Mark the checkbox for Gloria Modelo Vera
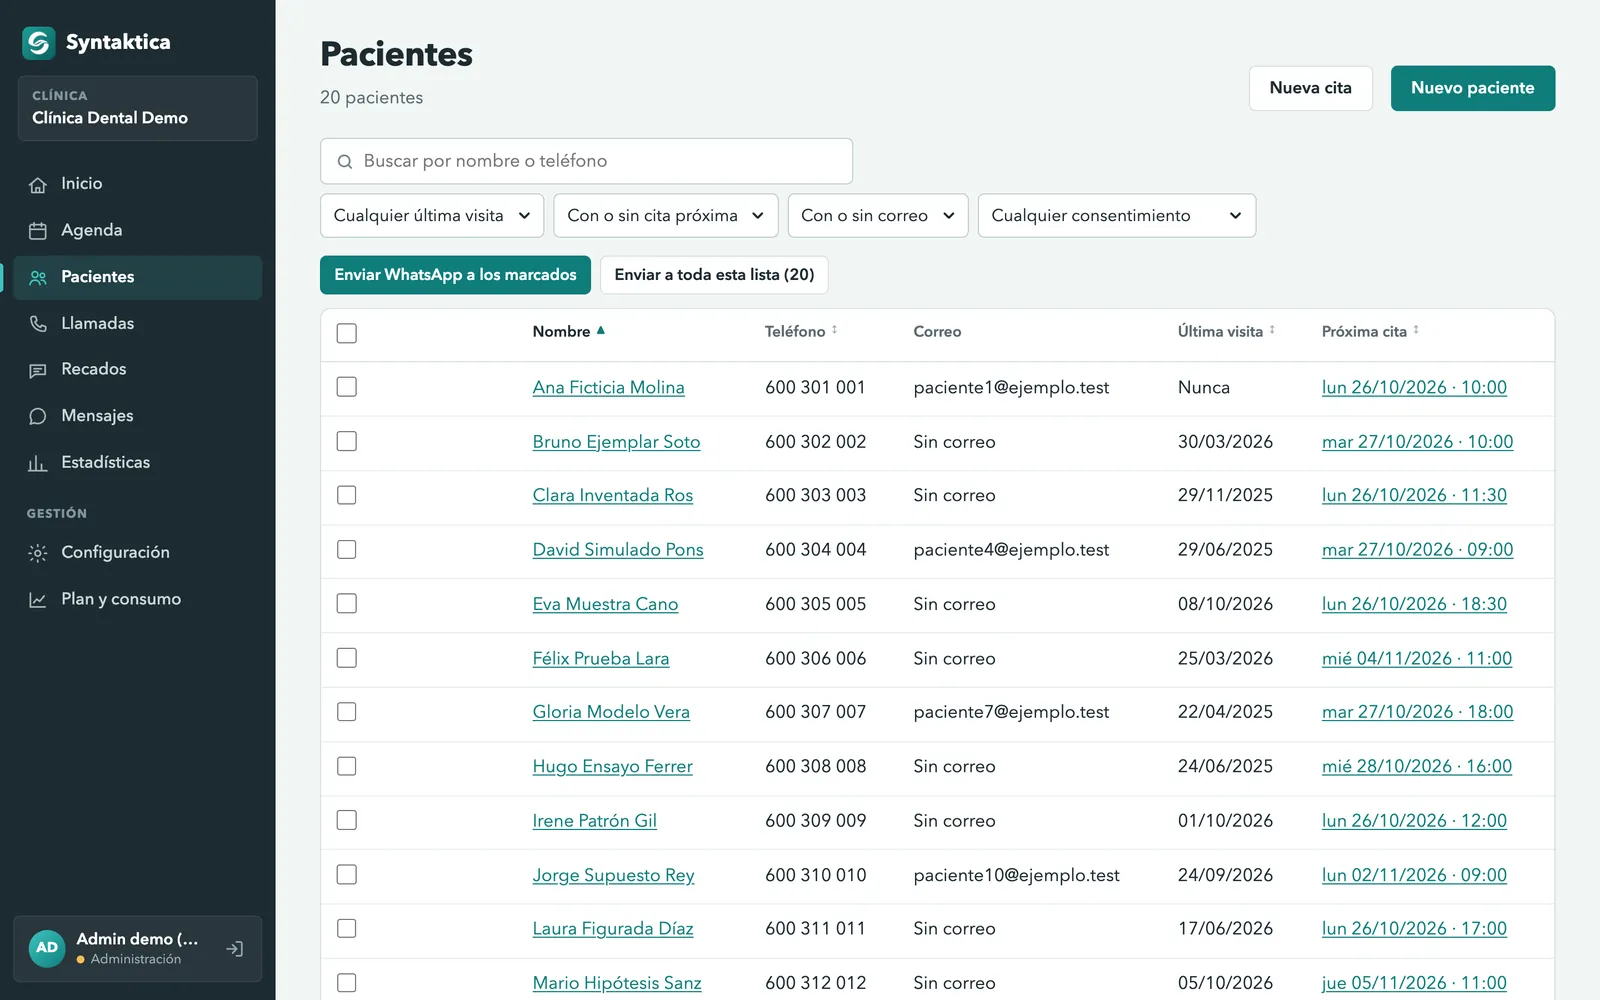 click(347, 712)
